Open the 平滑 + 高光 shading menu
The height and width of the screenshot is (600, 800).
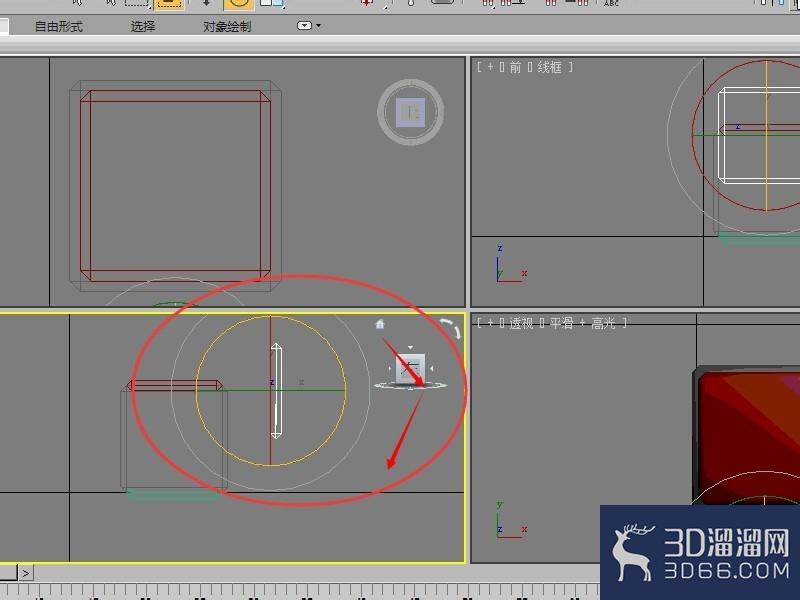pyautogui.click(x=583, y=323)
